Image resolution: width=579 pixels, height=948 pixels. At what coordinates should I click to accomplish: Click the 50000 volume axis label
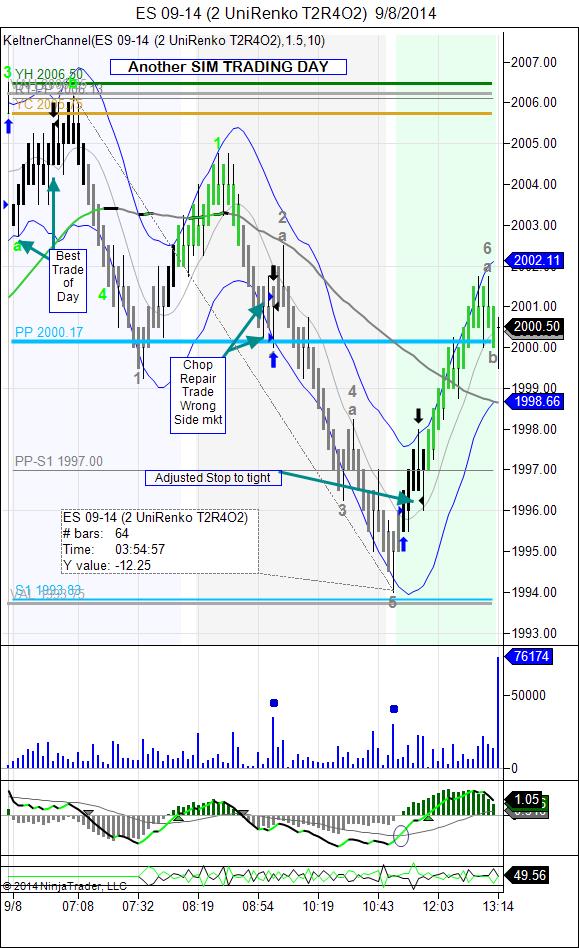click(528, 695)
